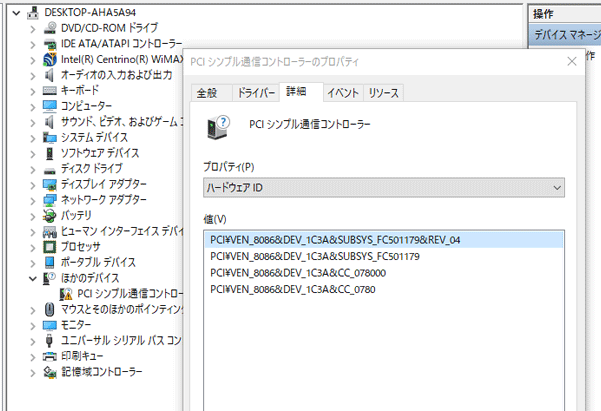Click the プロセッサ processor icon
Viewport: 601px width, 411px height.
pos(50,246)
